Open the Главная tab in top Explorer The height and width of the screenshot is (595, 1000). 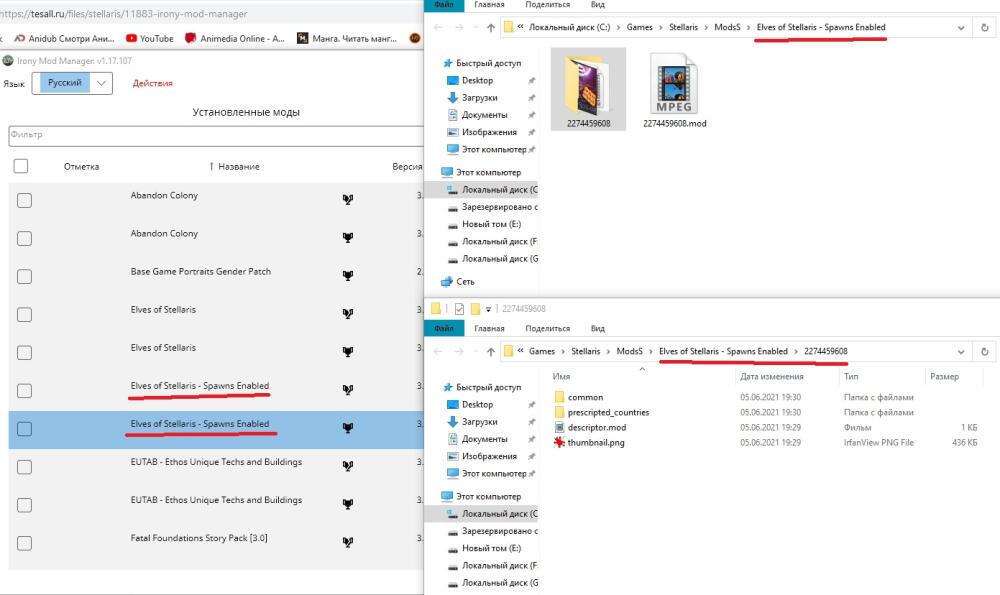(489, 4)
